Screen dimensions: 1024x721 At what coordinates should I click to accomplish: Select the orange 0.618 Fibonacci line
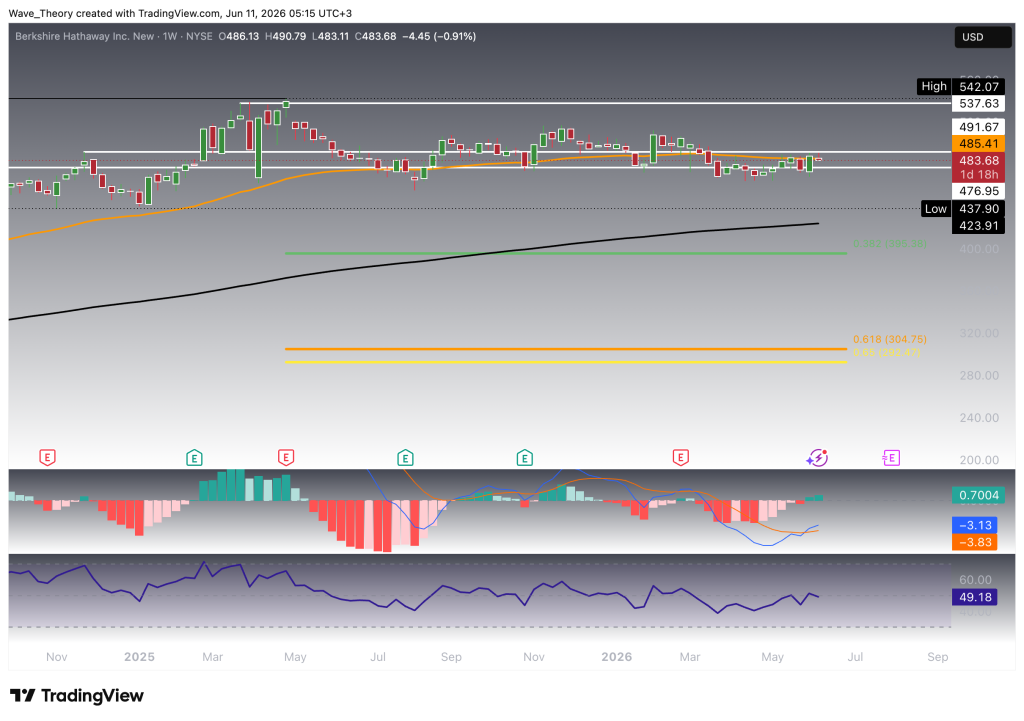(566, 349)
